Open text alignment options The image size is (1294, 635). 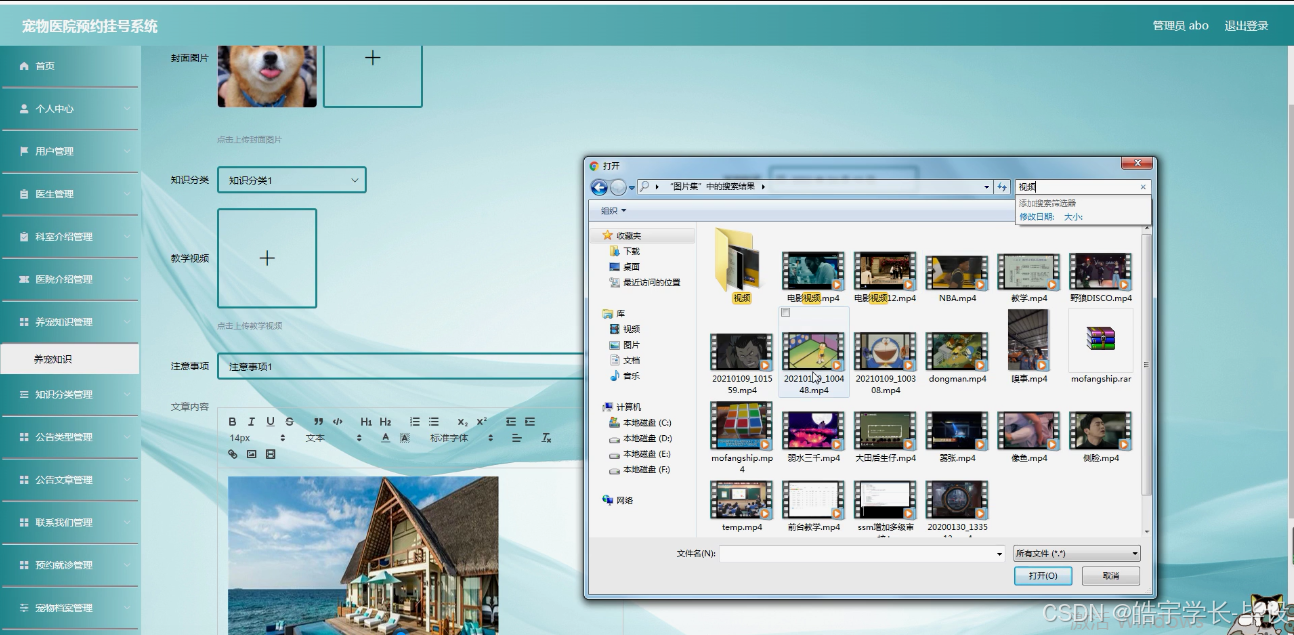pyautogui.click(x=517, y=438)
